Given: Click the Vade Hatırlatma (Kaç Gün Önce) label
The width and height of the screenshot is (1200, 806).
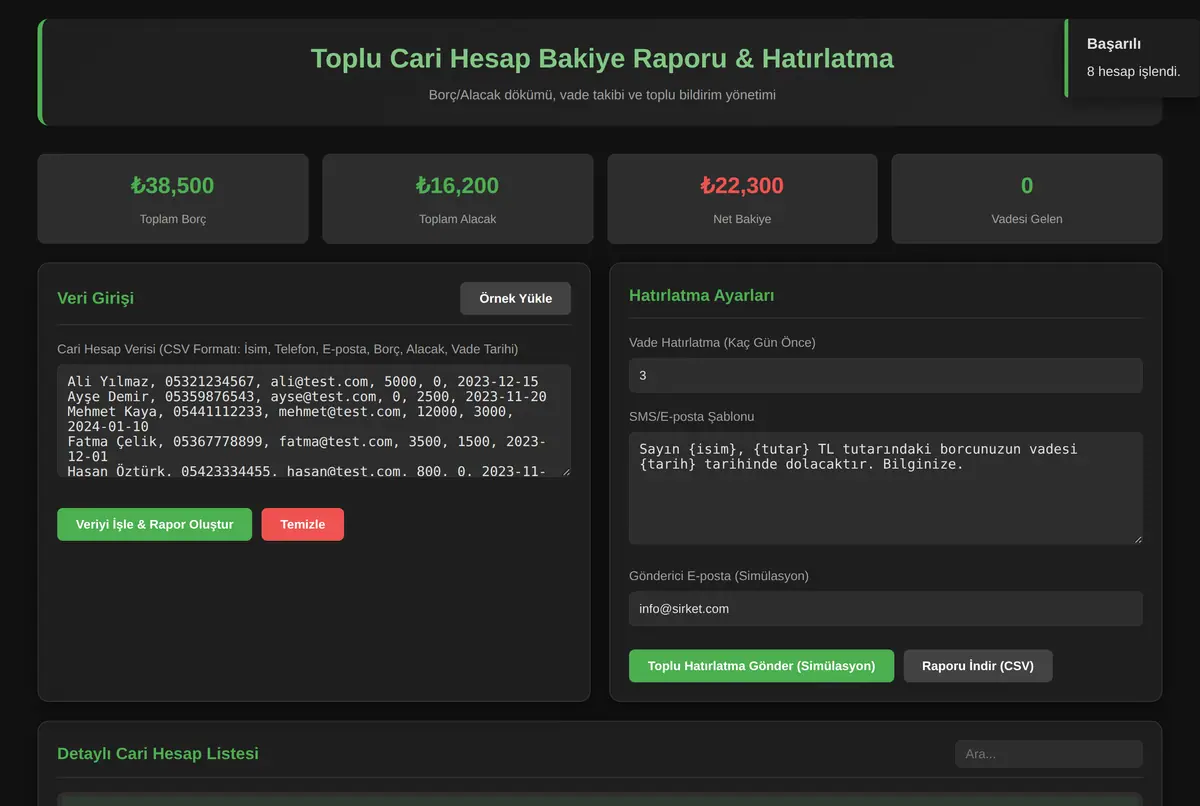Looking at the screenshot, I should 722,343.
